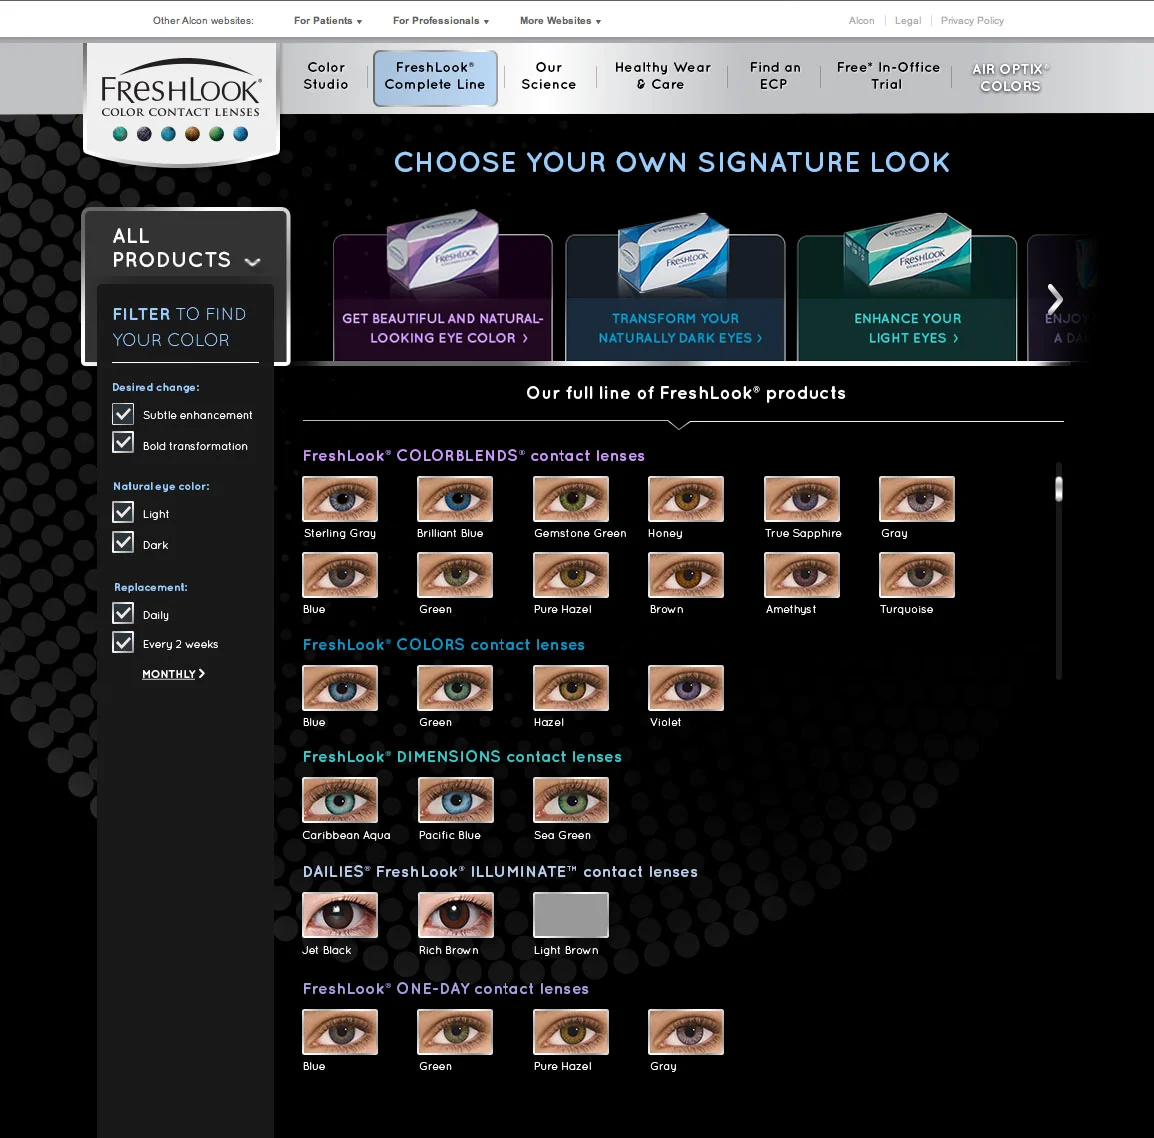Uncheck the Bold transformation filter

[x=123, y=443]
